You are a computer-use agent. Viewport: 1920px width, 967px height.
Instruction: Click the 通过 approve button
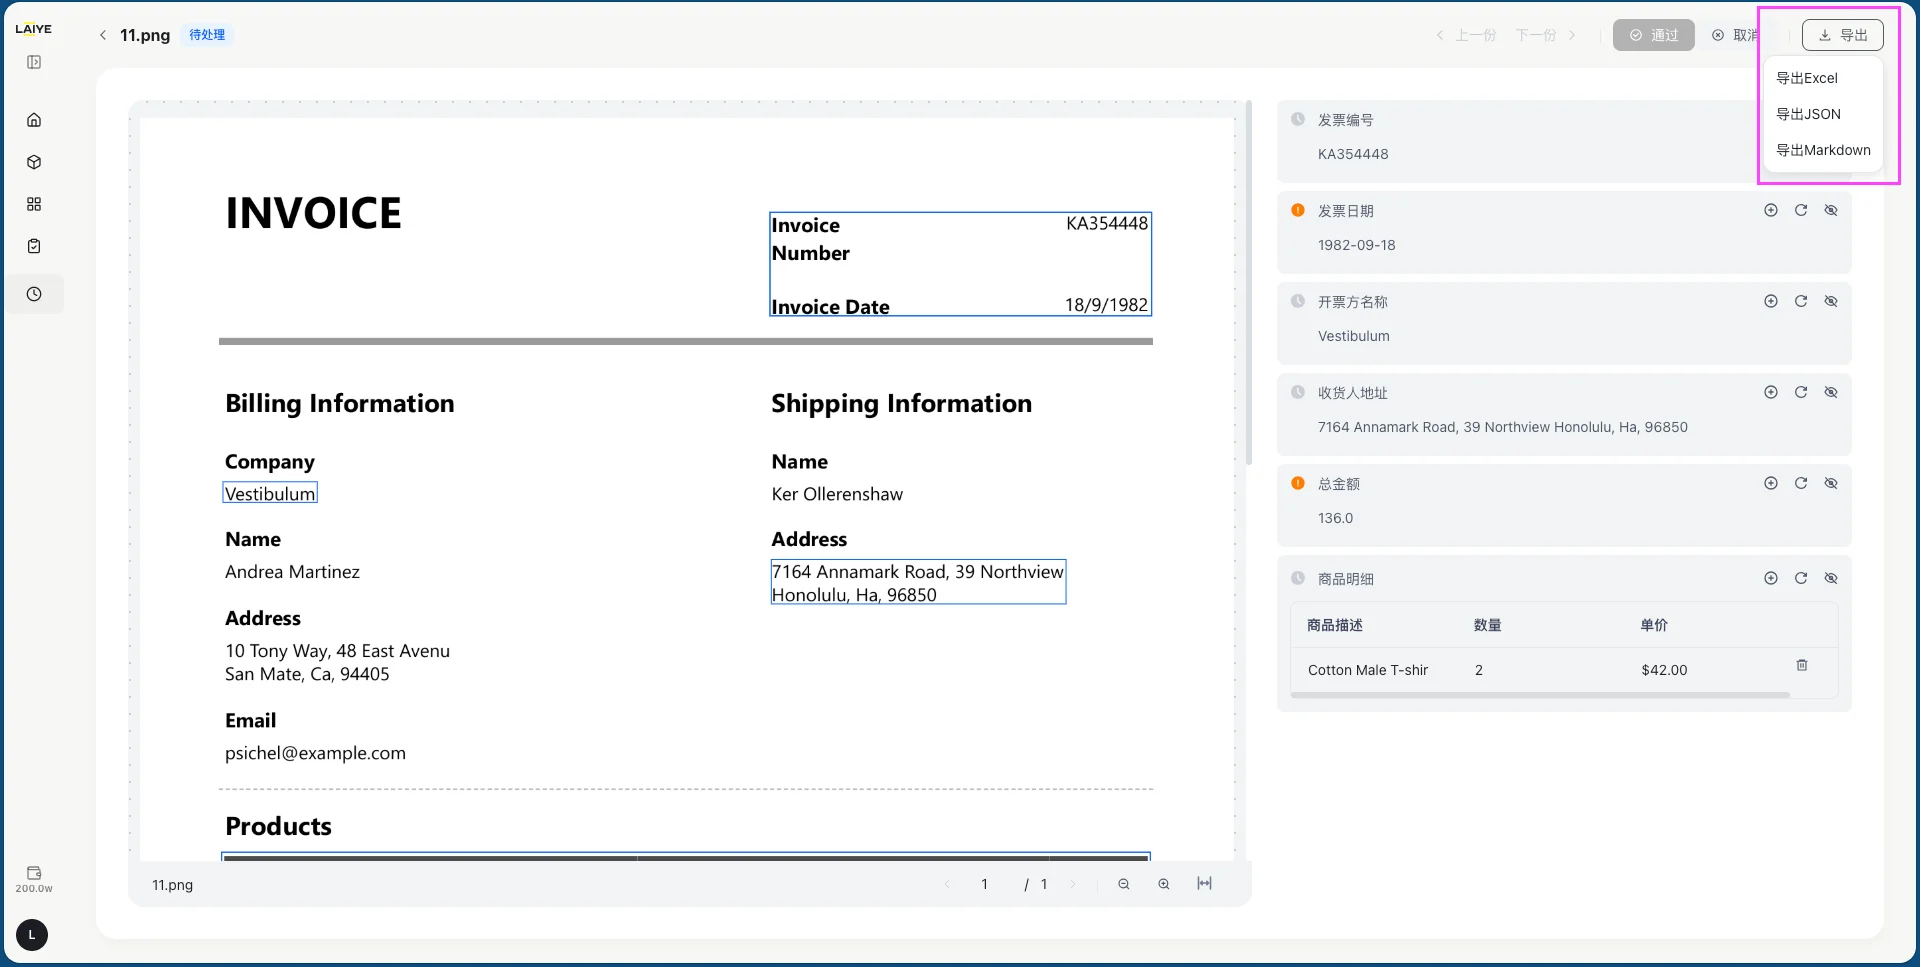[1654, 35]
